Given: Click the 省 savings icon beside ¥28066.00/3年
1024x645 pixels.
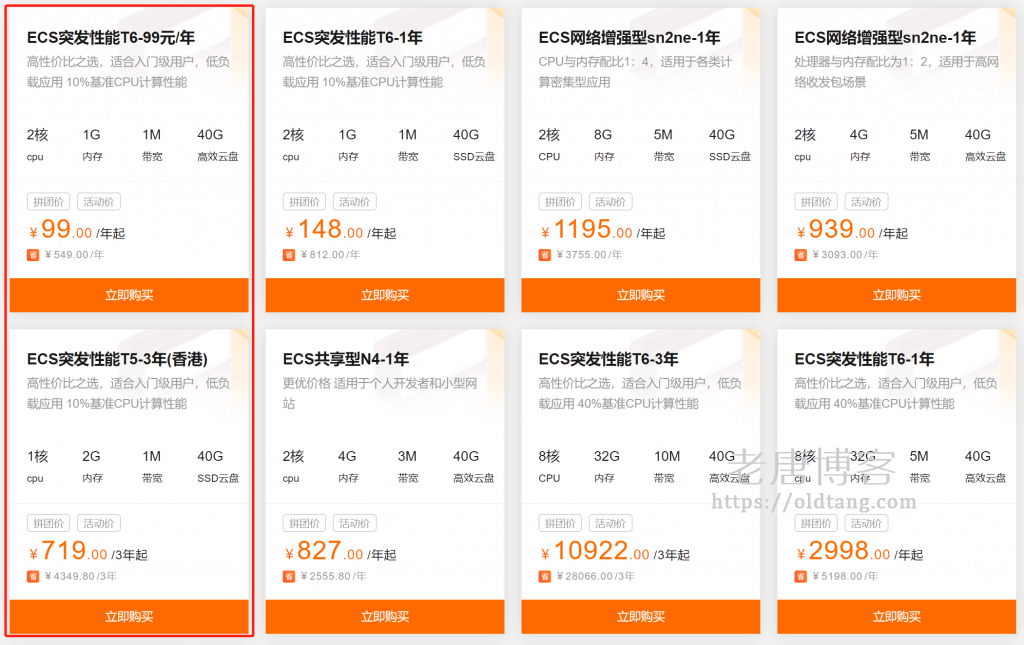Looking at the screenshot, I should (545, 576).
